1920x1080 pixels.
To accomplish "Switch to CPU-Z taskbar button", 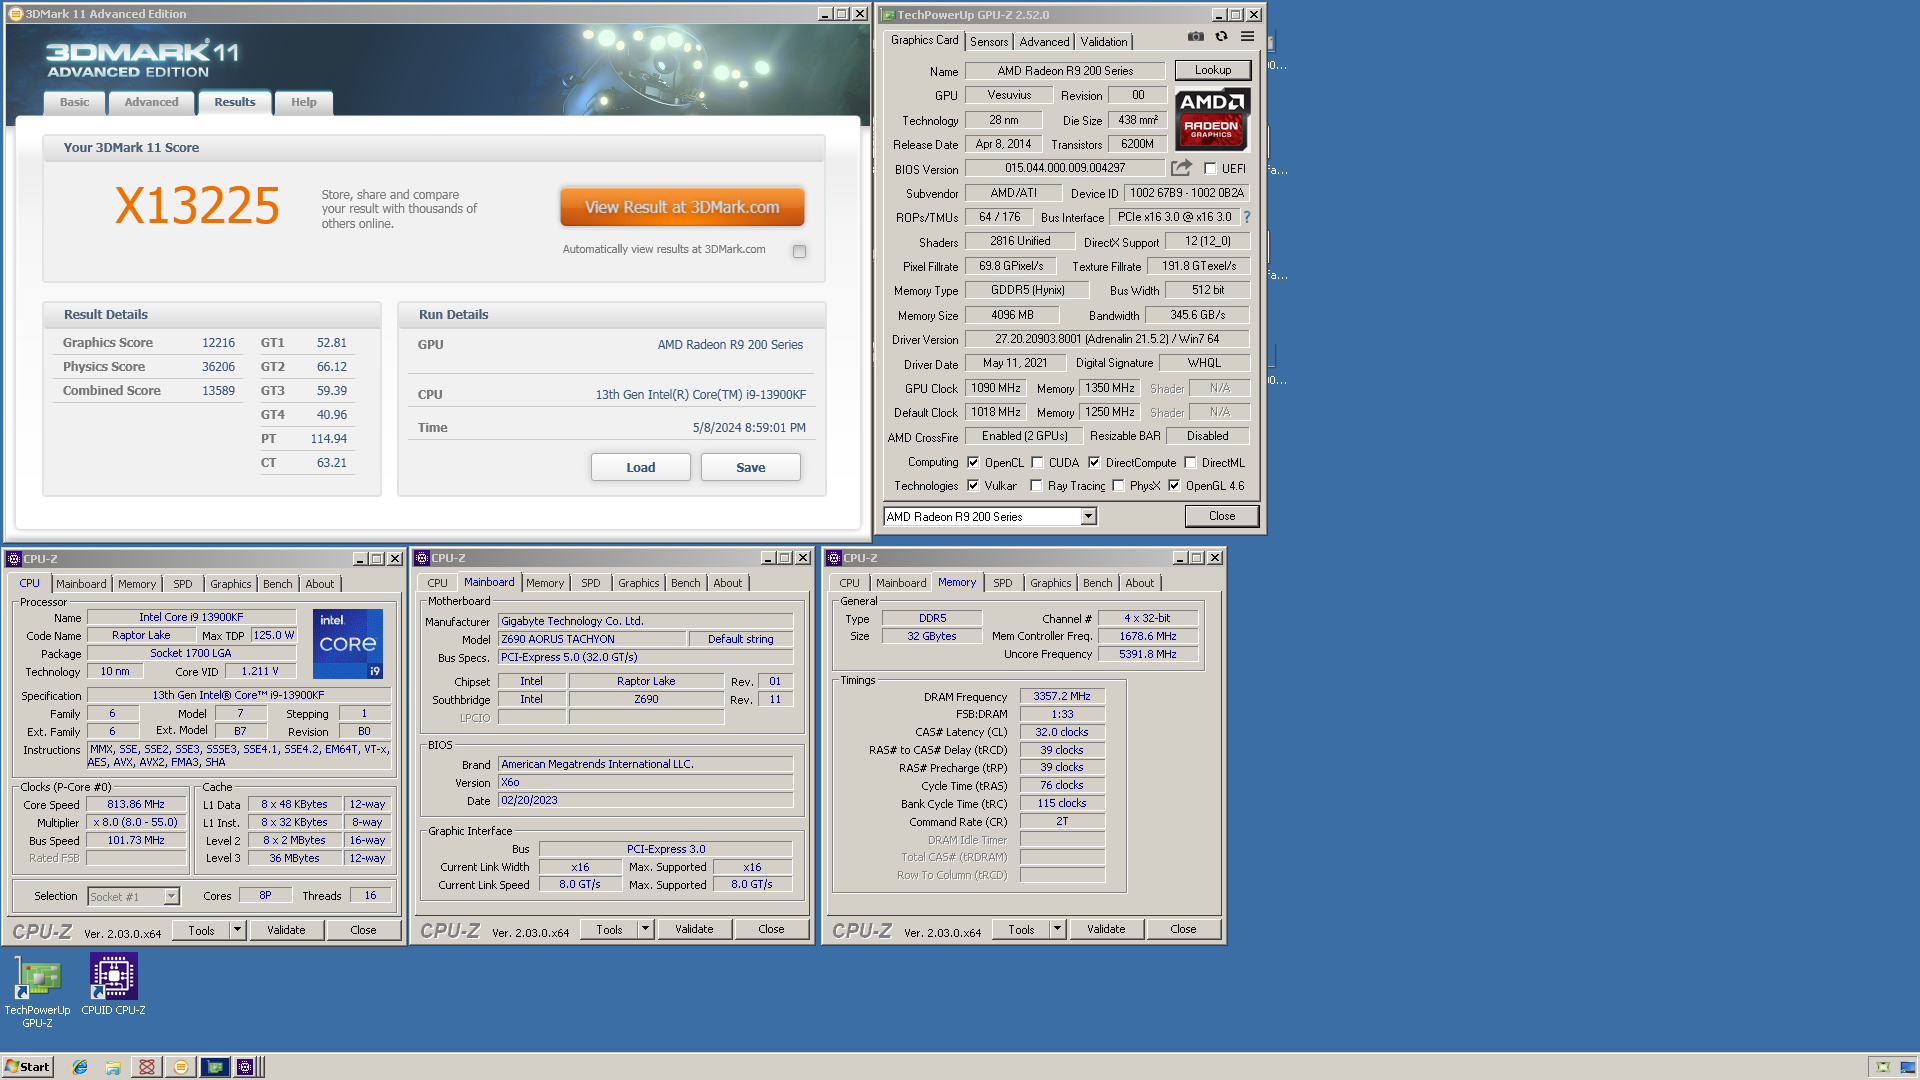I will coord(246,1067).
